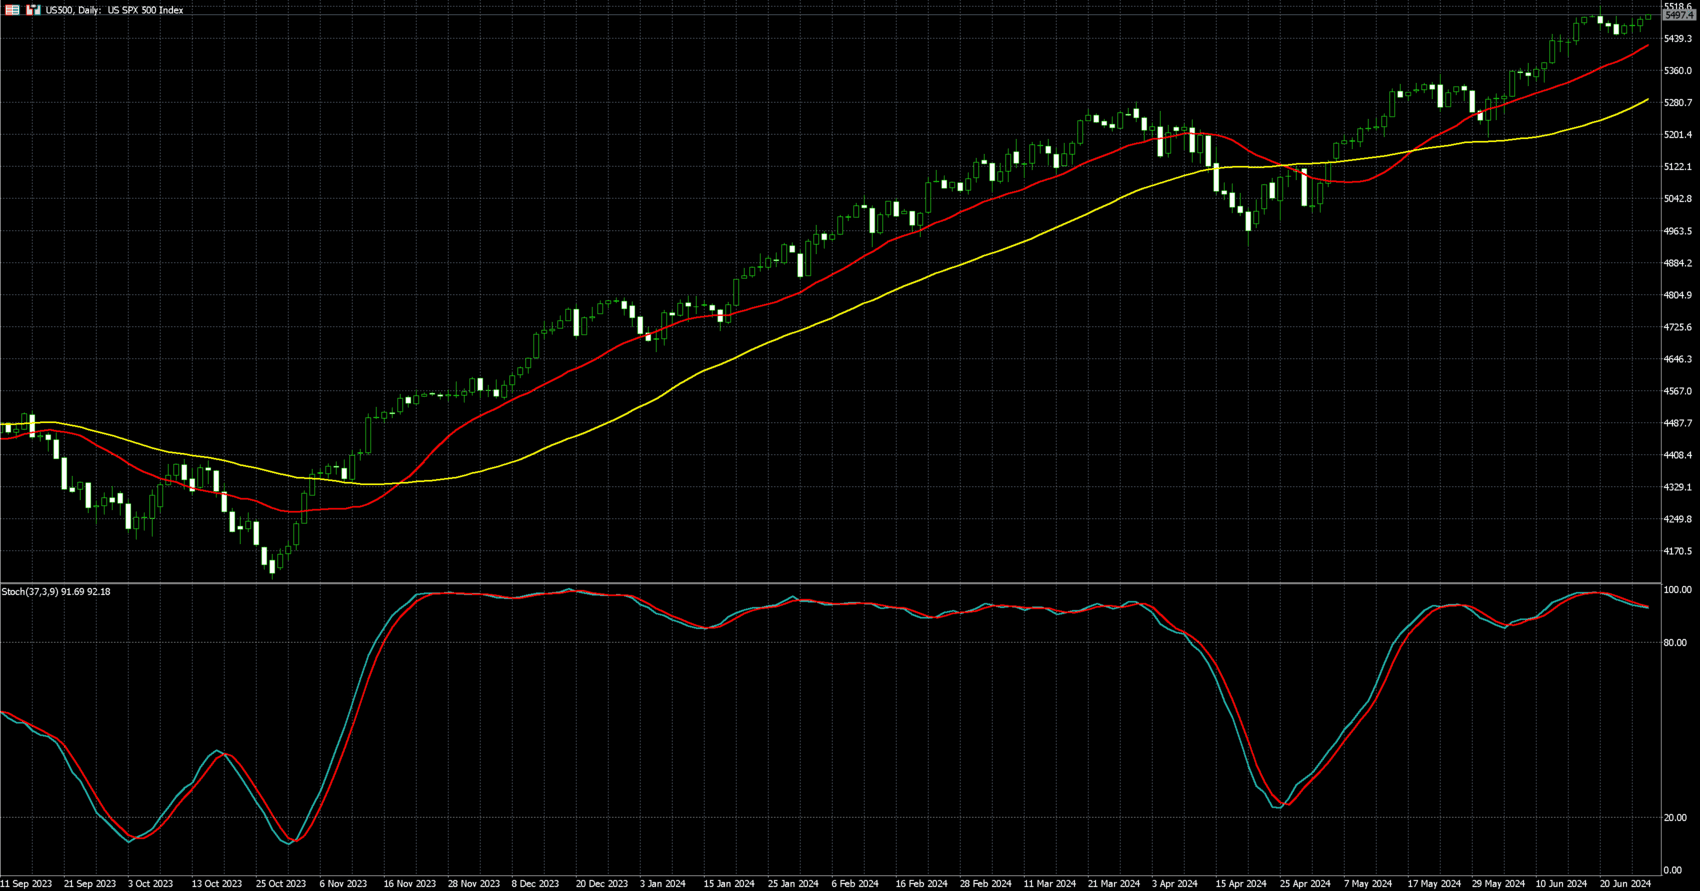
Task: Click the One Click Trading panel icon
Action: click(x=33, y=10)
